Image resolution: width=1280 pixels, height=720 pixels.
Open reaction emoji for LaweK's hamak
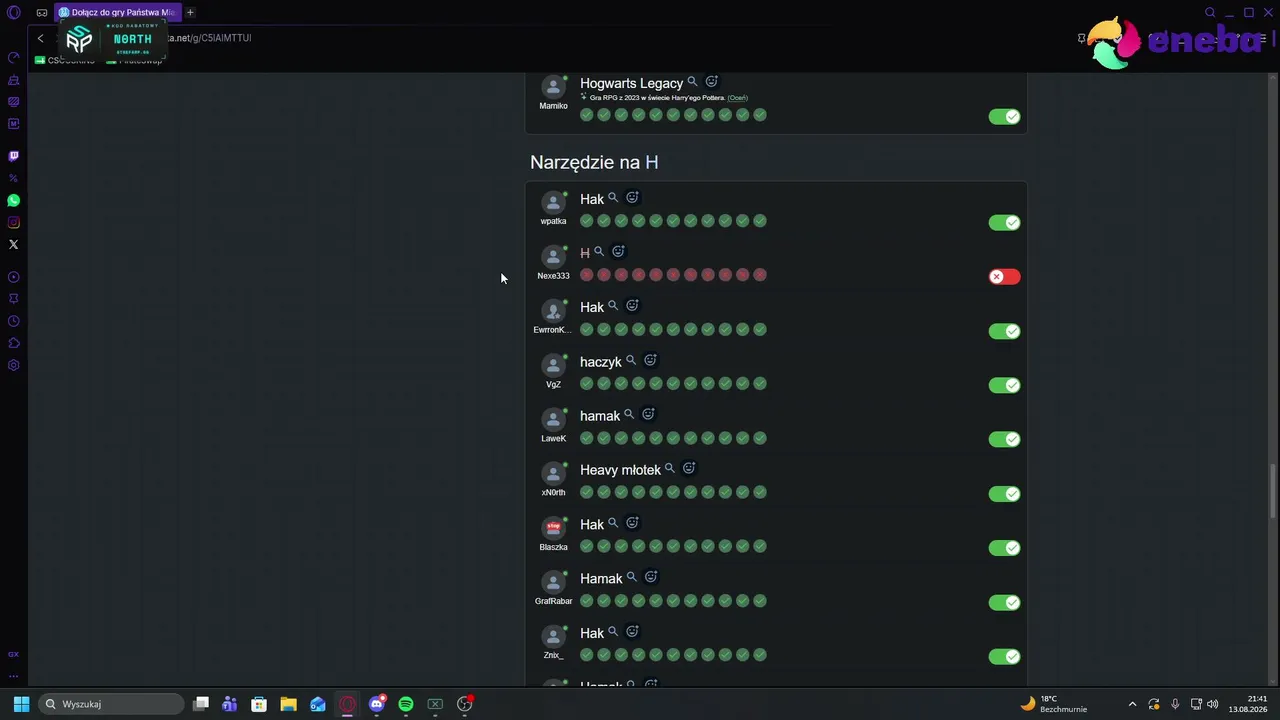pos(648,414)
